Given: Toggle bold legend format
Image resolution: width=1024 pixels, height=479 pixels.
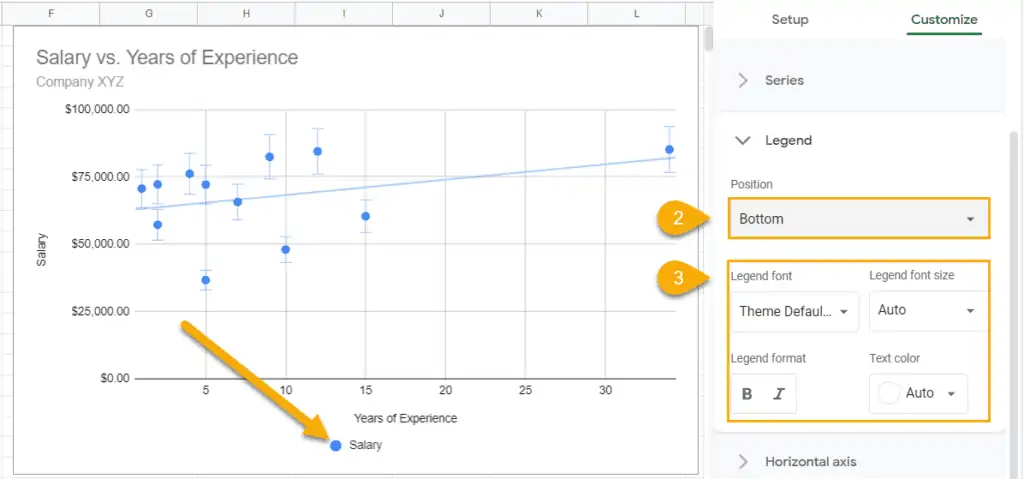Looking at the screenshot, I should (x=747, y=394).
